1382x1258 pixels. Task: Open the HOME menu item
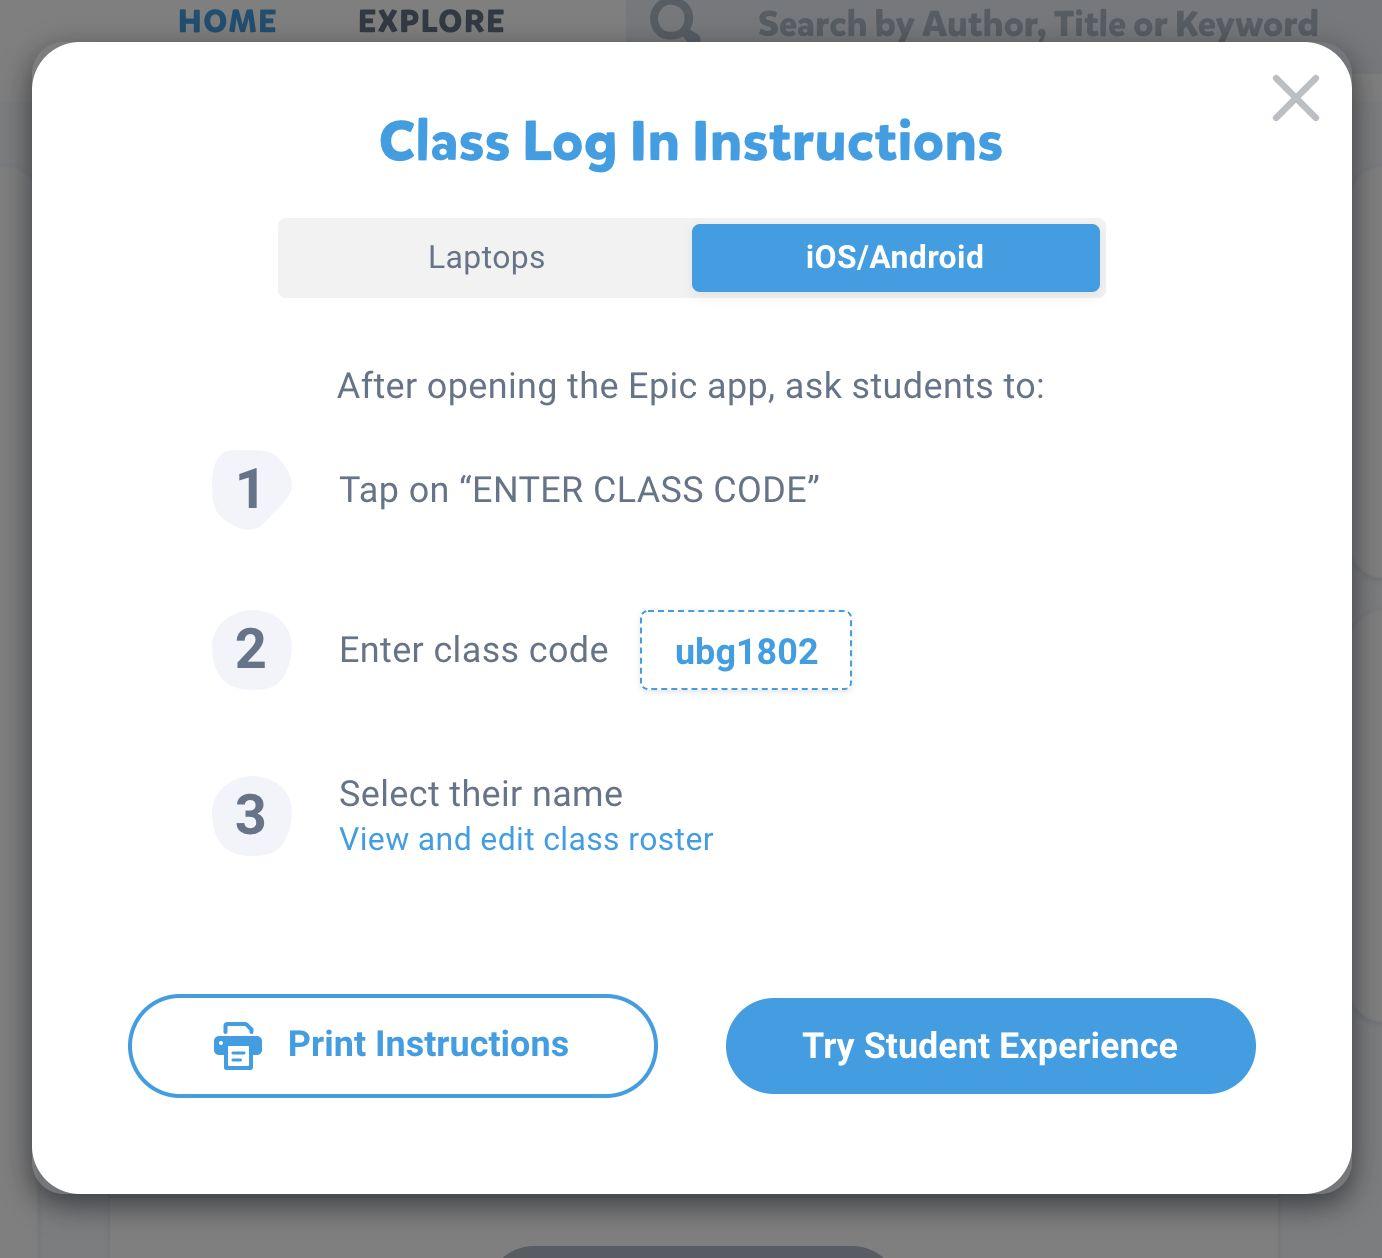pos(226,20)
